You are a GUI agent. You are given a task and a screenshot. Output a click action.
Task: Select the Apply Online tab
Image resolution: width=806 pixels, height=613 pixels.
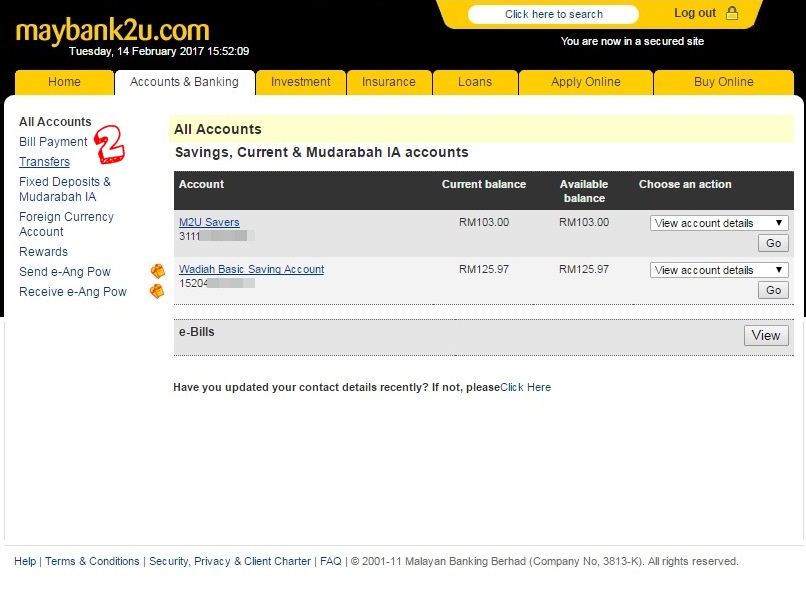coord(585,82)
